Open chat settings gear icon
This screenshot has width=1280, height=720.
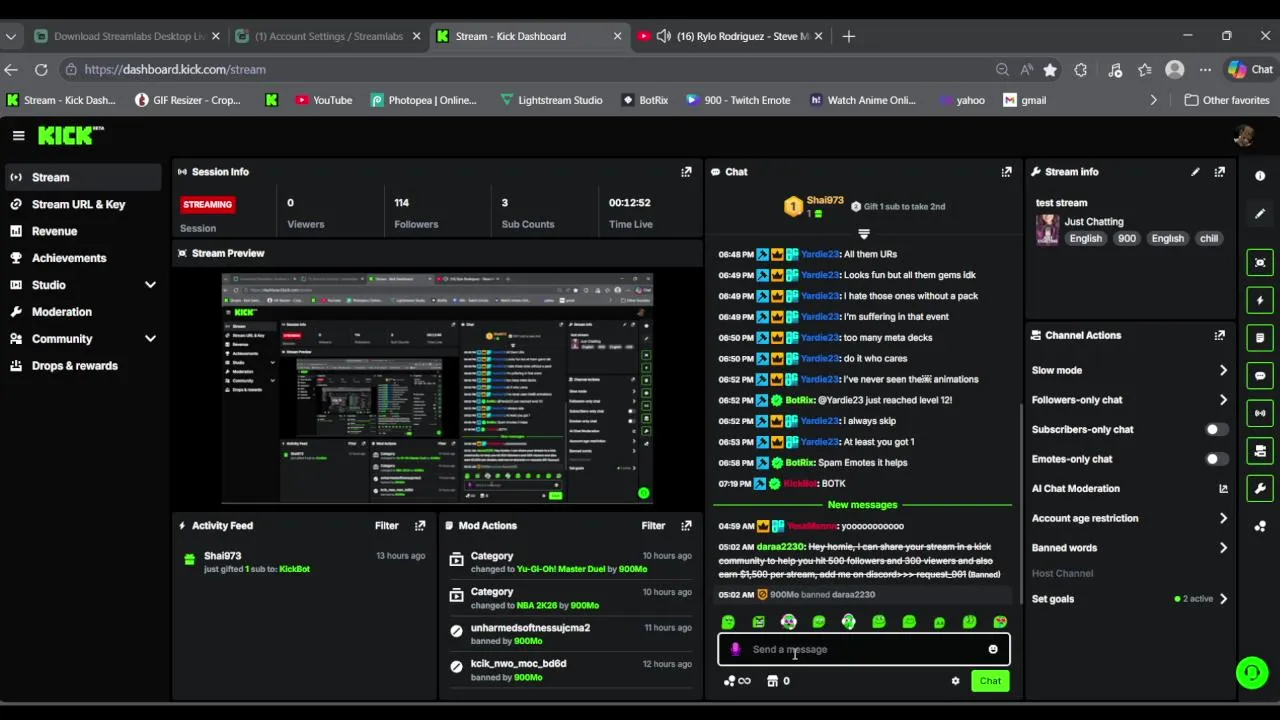click(955, 681)
